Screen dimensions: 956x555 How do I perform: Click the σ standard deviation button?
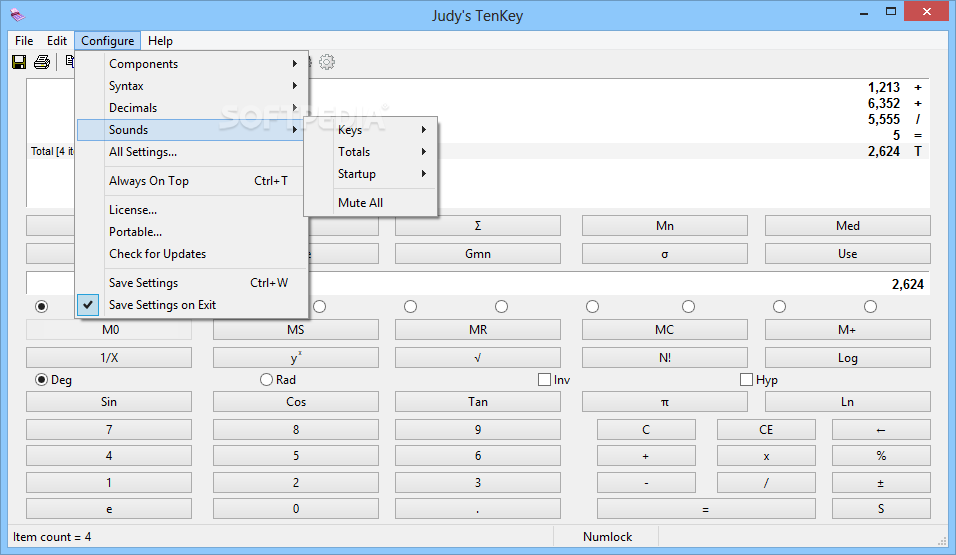click(x=665, y=254)
